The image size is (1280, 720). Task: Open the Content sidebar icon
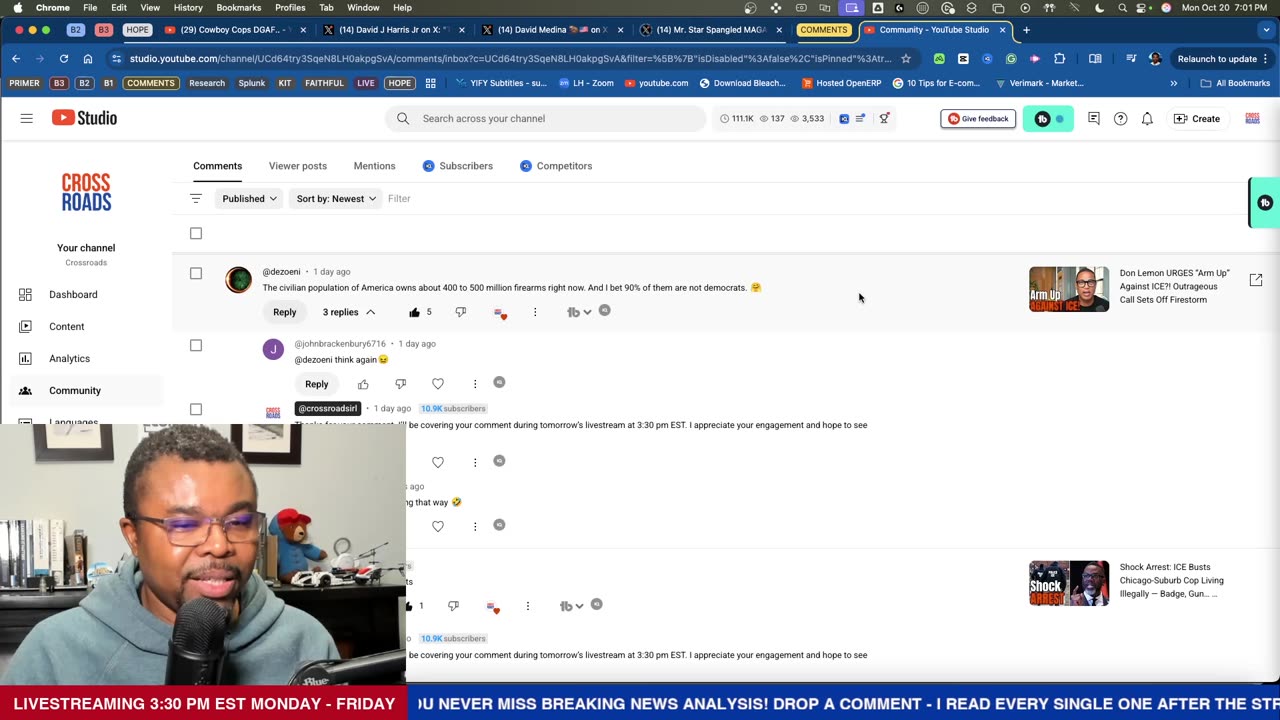coord(25,326)
